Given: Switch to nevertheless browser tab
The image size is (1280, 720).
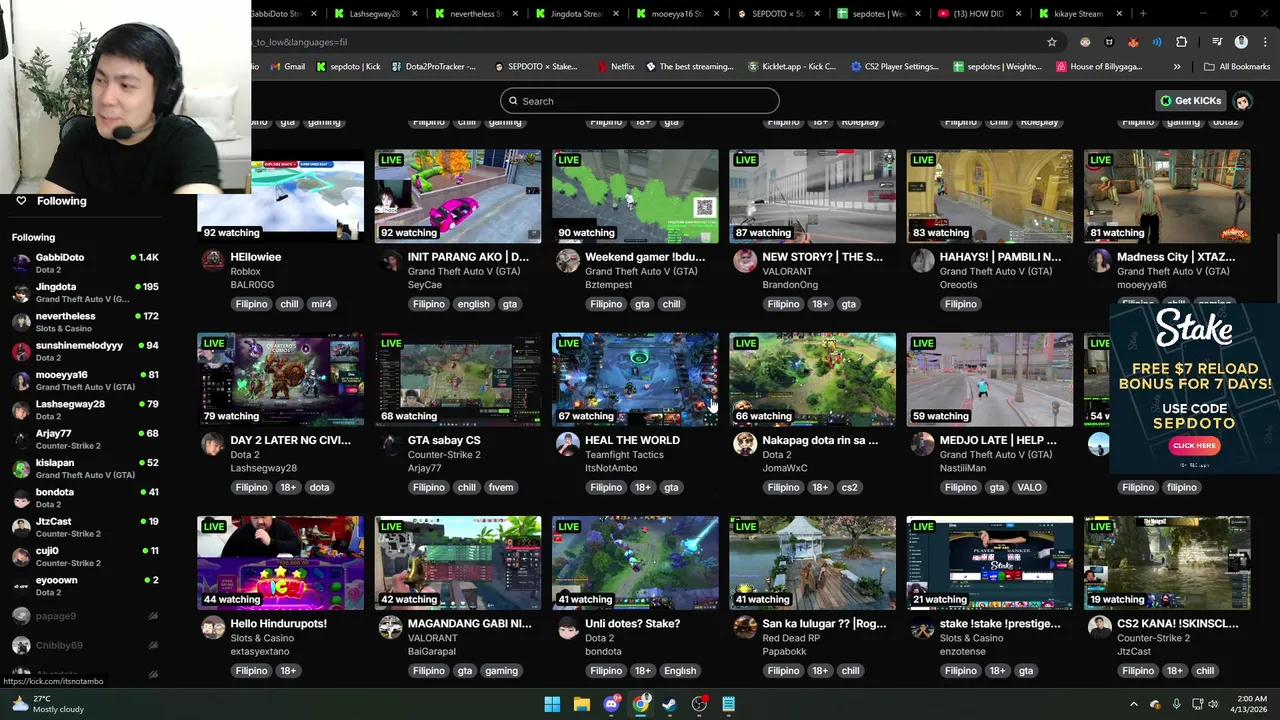Looking at the screenshot, I should tap(475, 14).
